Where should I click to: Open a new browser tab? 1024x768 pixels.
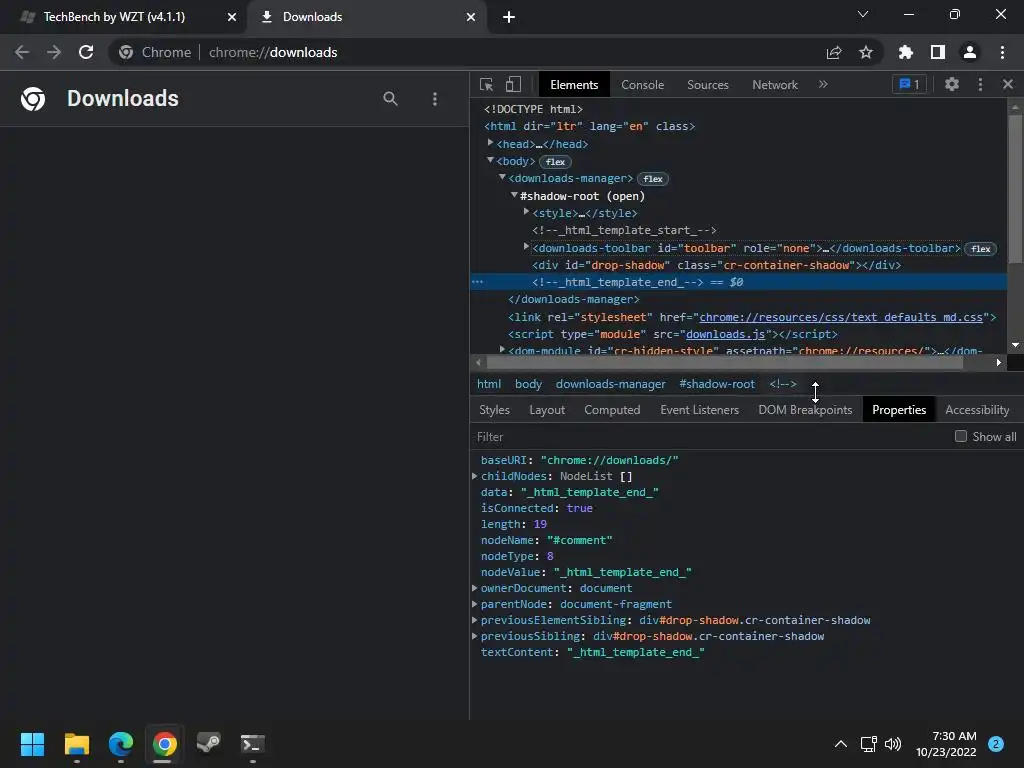509,17
